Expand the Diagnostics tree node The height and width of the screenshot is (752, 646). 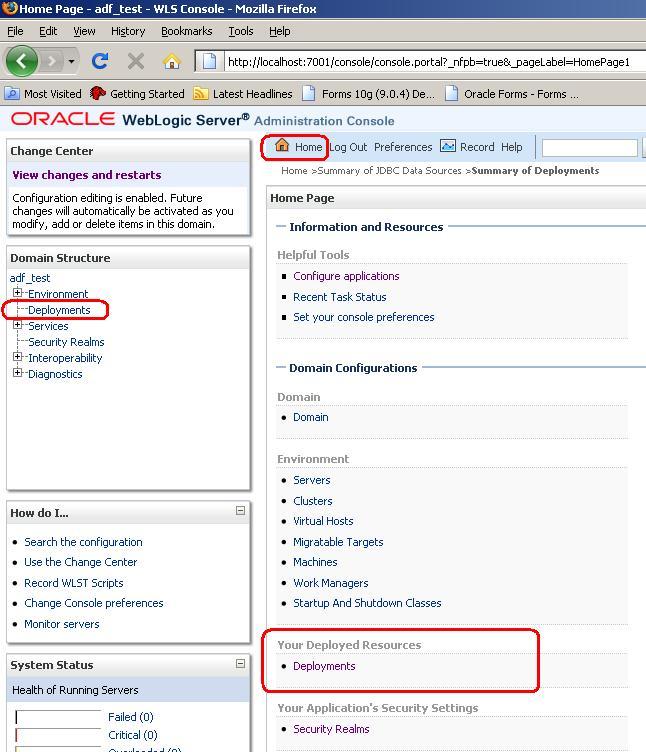[x=17, y=373]
